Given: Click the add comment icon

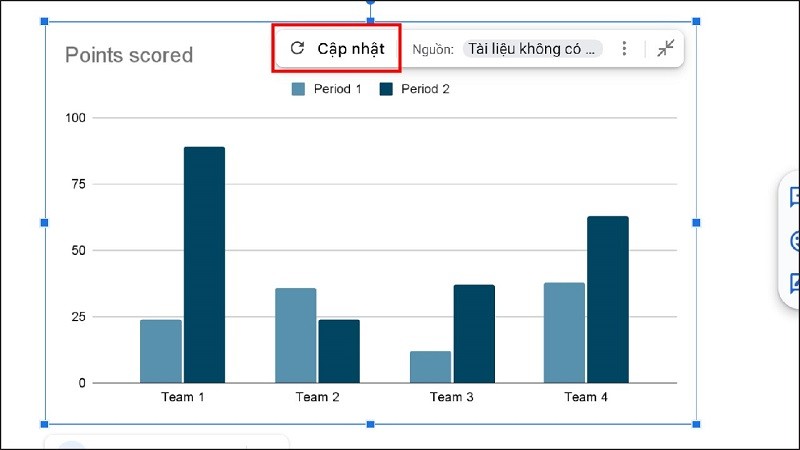Looking at the screenshot, I should (795, 198).
